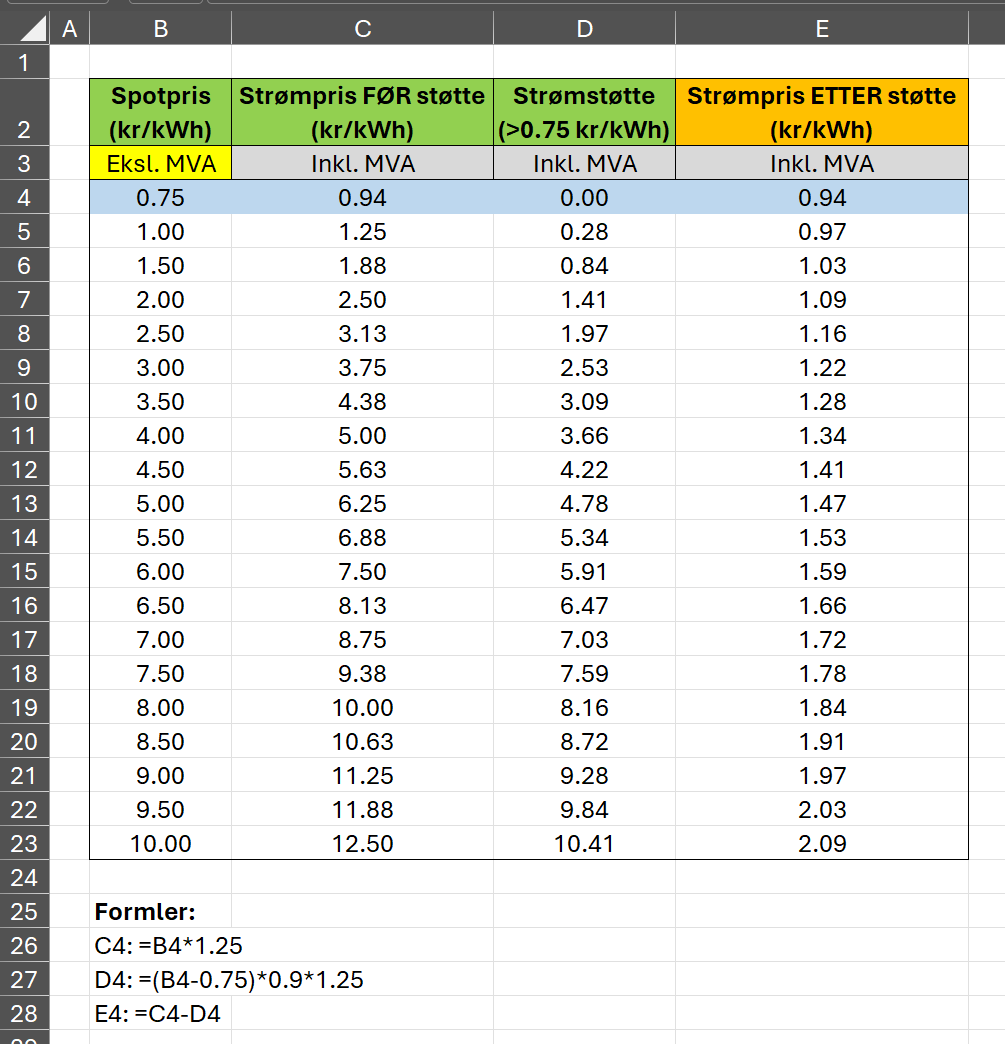
Task: Select cell C23 with value 12.50
Action: [362, 843]
